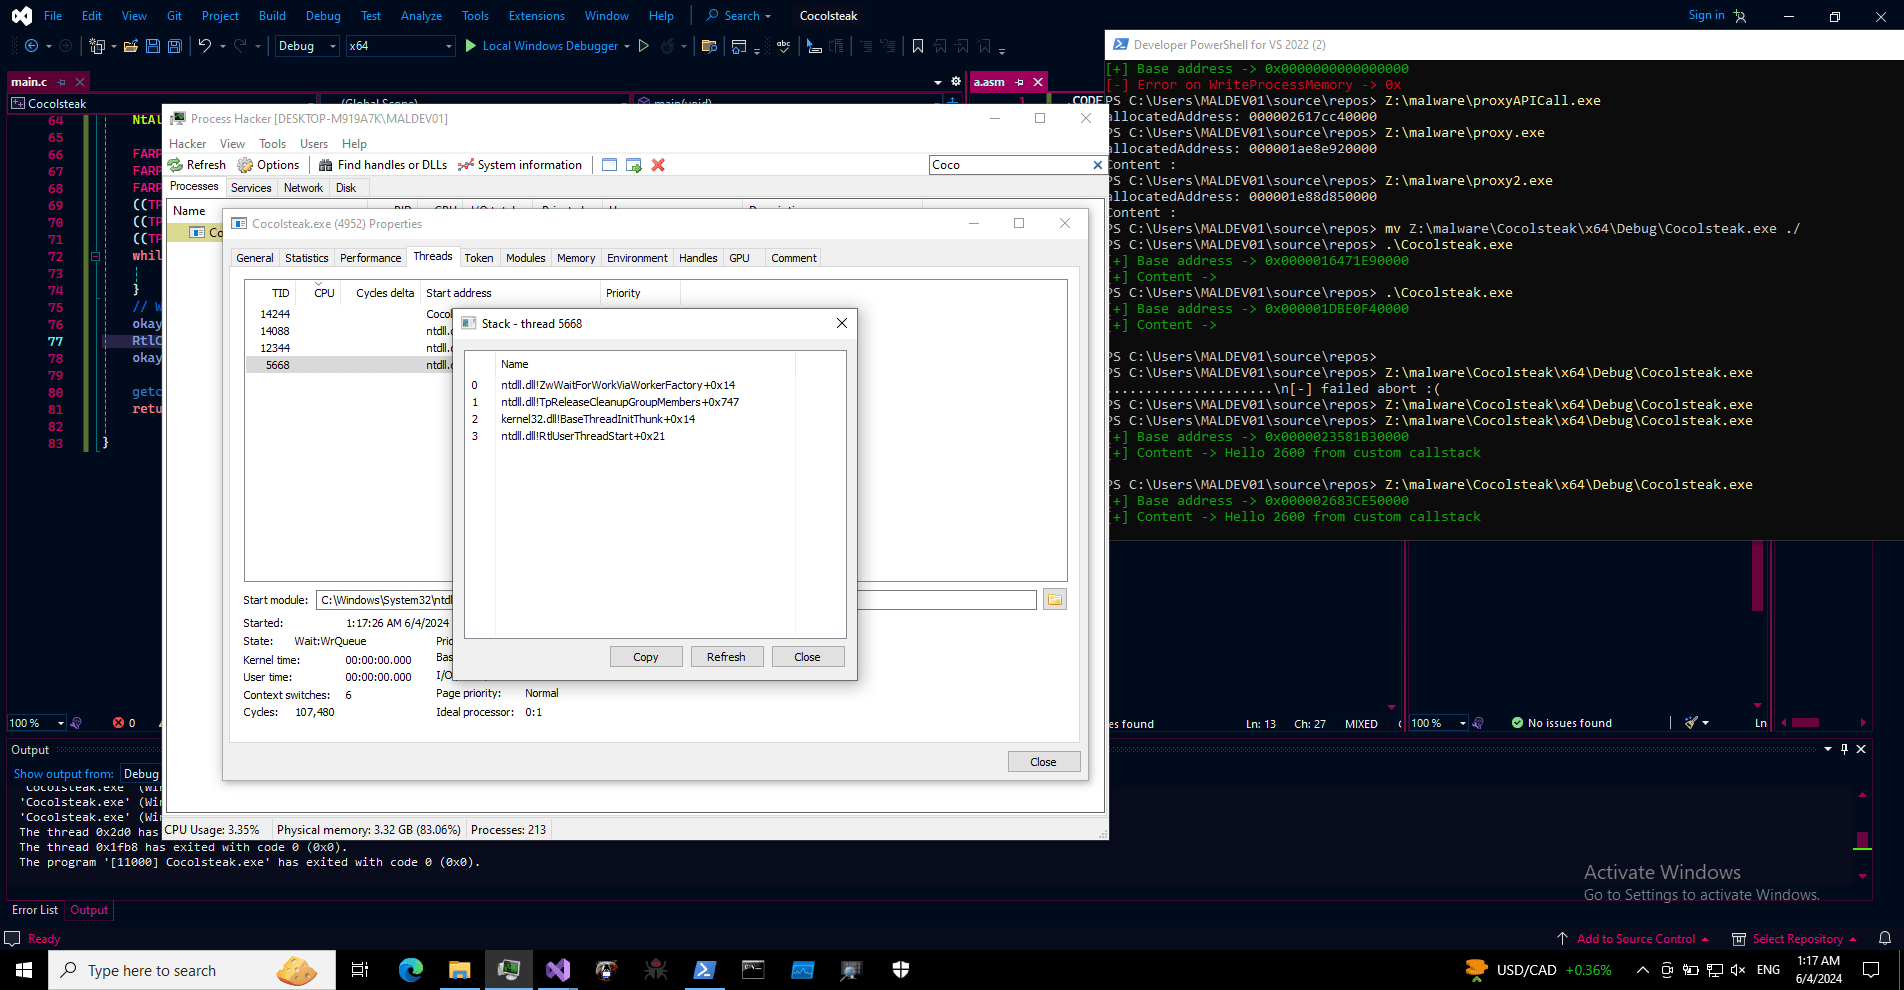The image size is (1904, 990).
Task: Open Visual Studio Debug menu
Action: click(323, 16)
